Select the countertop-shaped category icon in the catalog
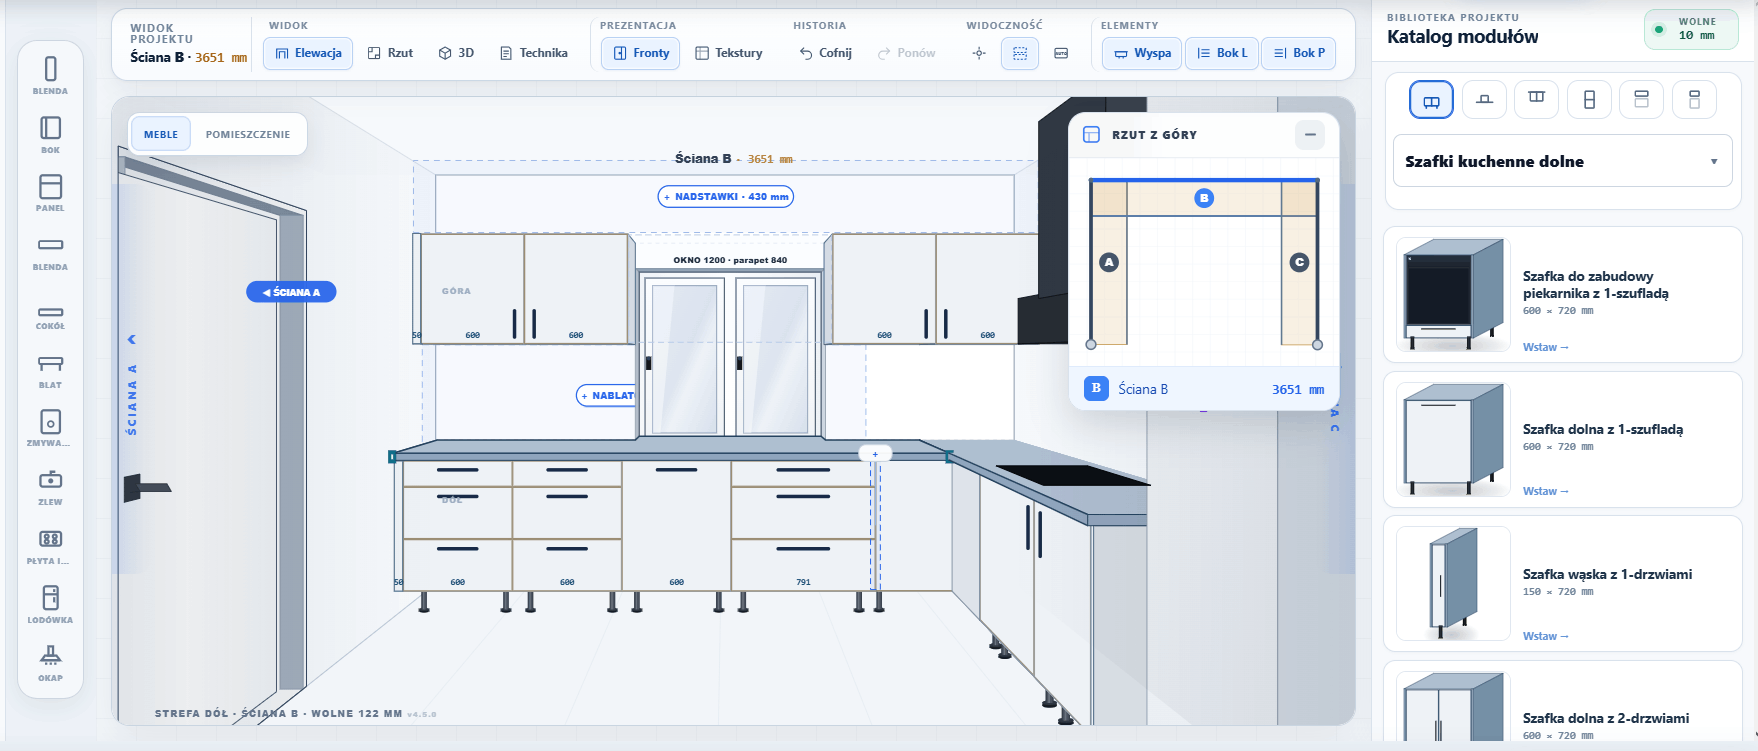1758x751 pixels. pyautogui.click(x=1484, y=100)
